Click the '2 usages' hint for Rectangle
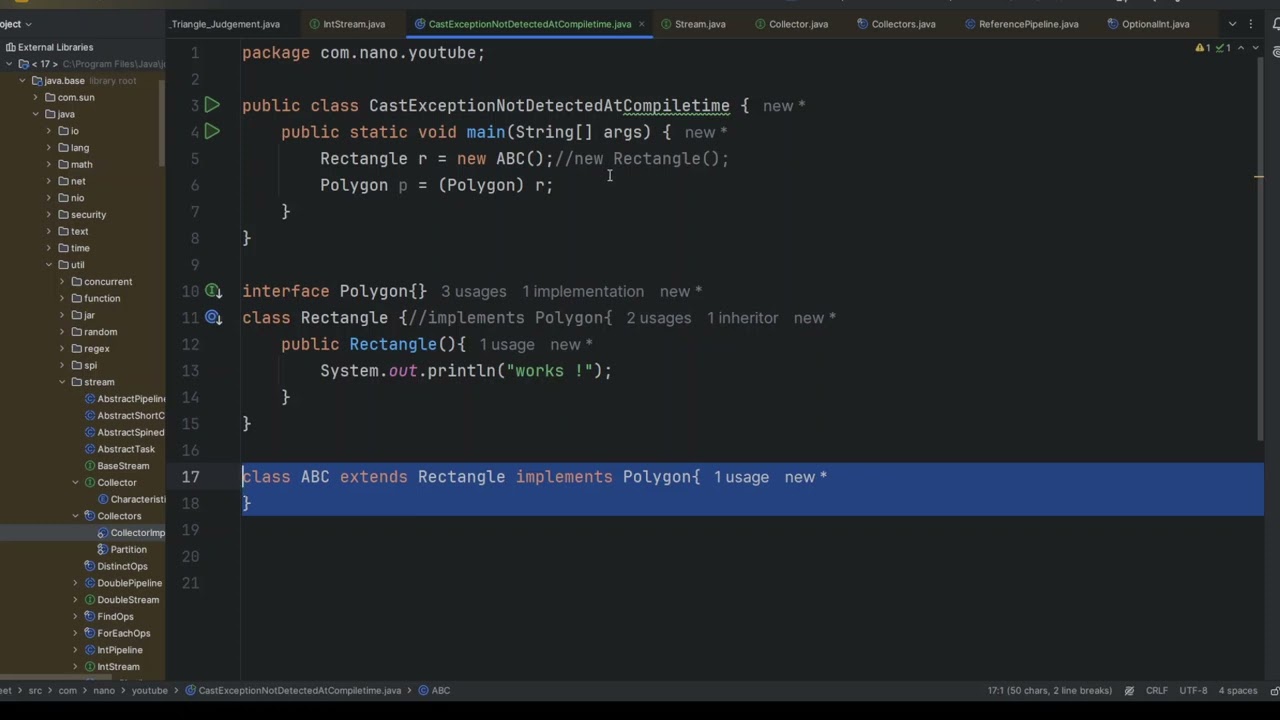Image resolution: width=1280 pixels, height=720 pixels. (x=659, y=318)
